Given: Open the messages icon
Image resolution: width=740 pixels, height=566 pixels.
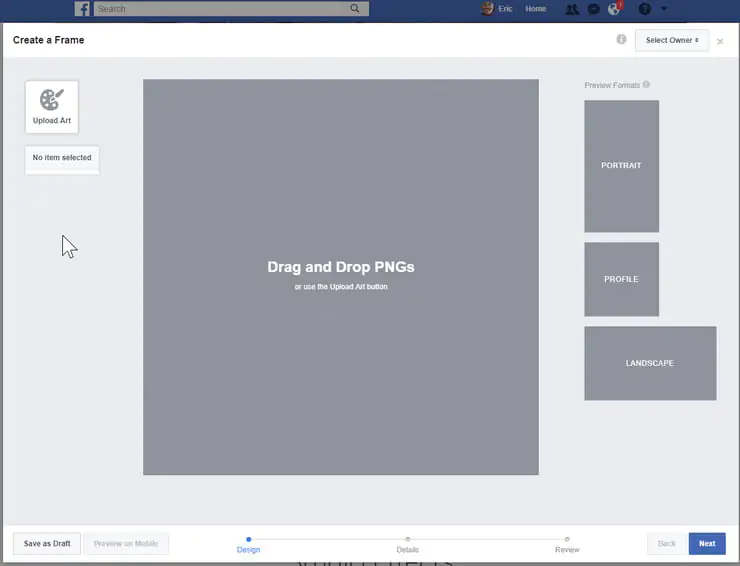Looking at the screenshot, I should (x=593, y=9).
